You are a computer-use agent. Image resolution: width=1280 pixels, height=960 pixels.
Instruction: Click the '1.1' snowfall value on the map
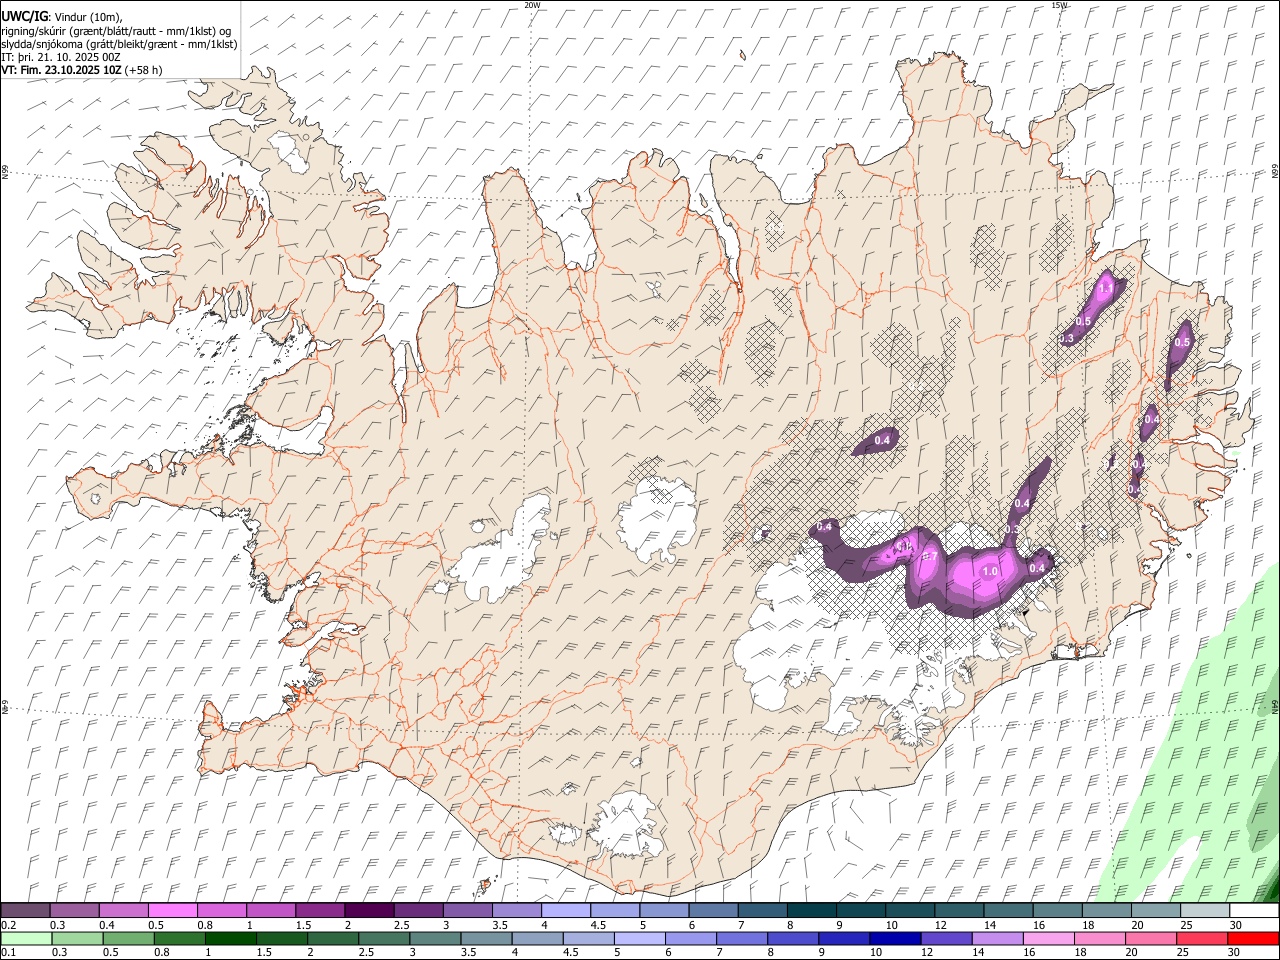pos(1105,288)
